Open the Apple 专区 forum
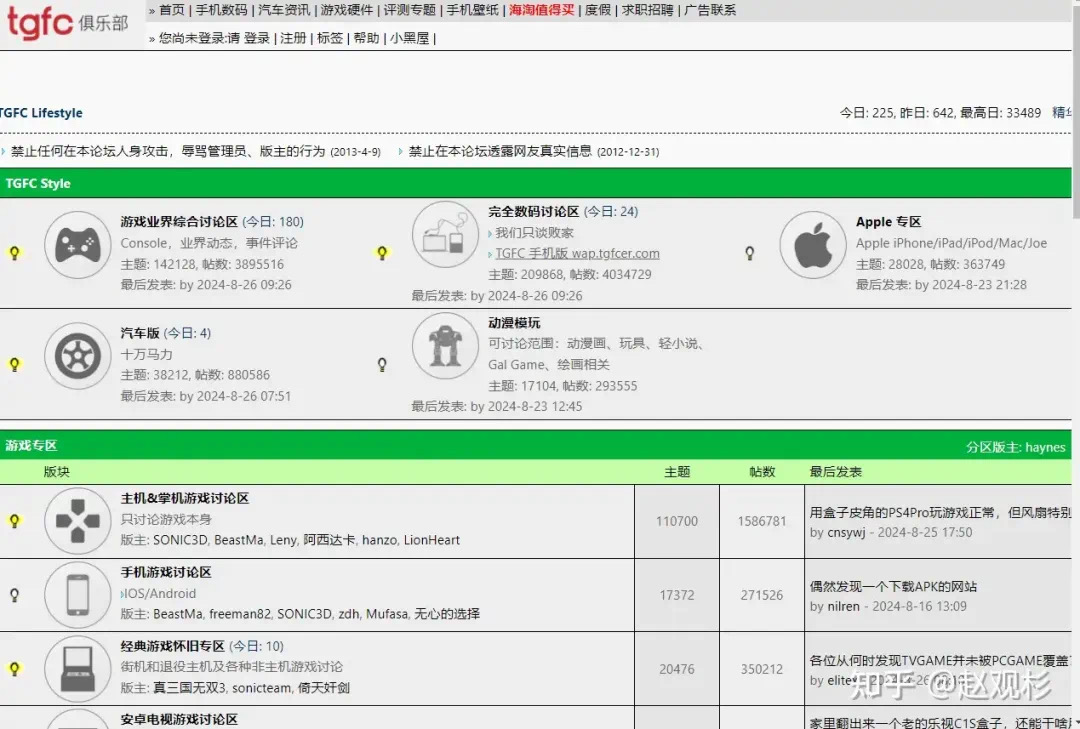 tap(889, 221)
